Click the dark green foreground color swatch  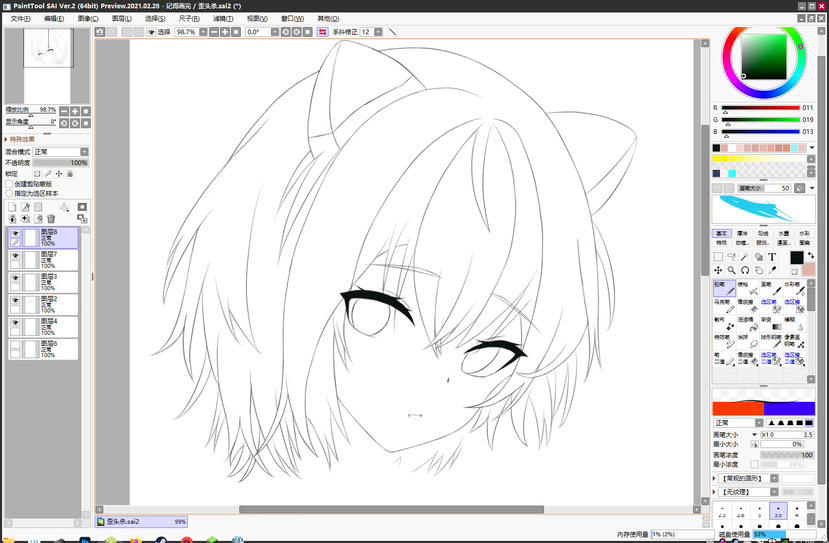795,258
